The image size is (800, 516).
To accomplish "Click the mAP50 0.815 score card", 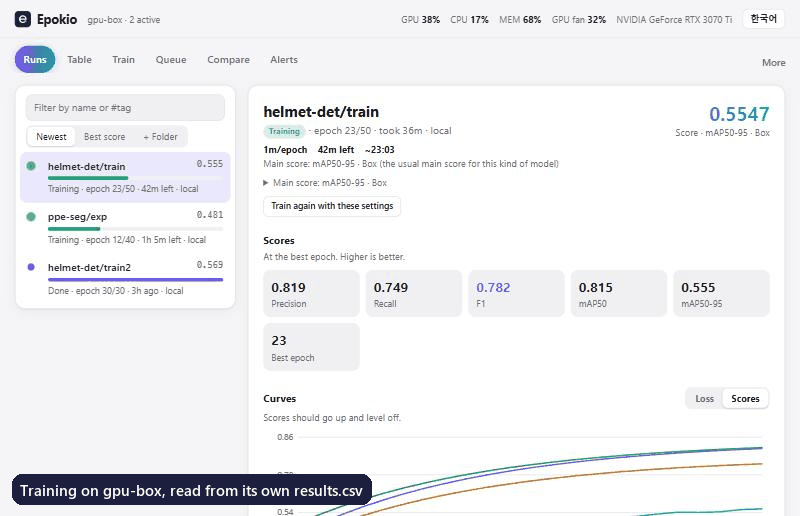I will coord(619,293).
